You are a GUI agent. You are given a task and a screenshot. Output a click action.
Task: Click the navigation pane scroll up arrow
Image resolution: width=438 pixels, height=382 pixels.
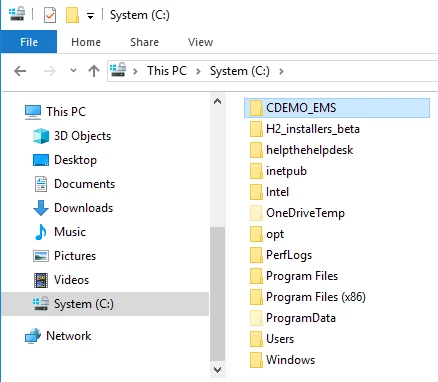pyautogui.click(x=218, y=101)
